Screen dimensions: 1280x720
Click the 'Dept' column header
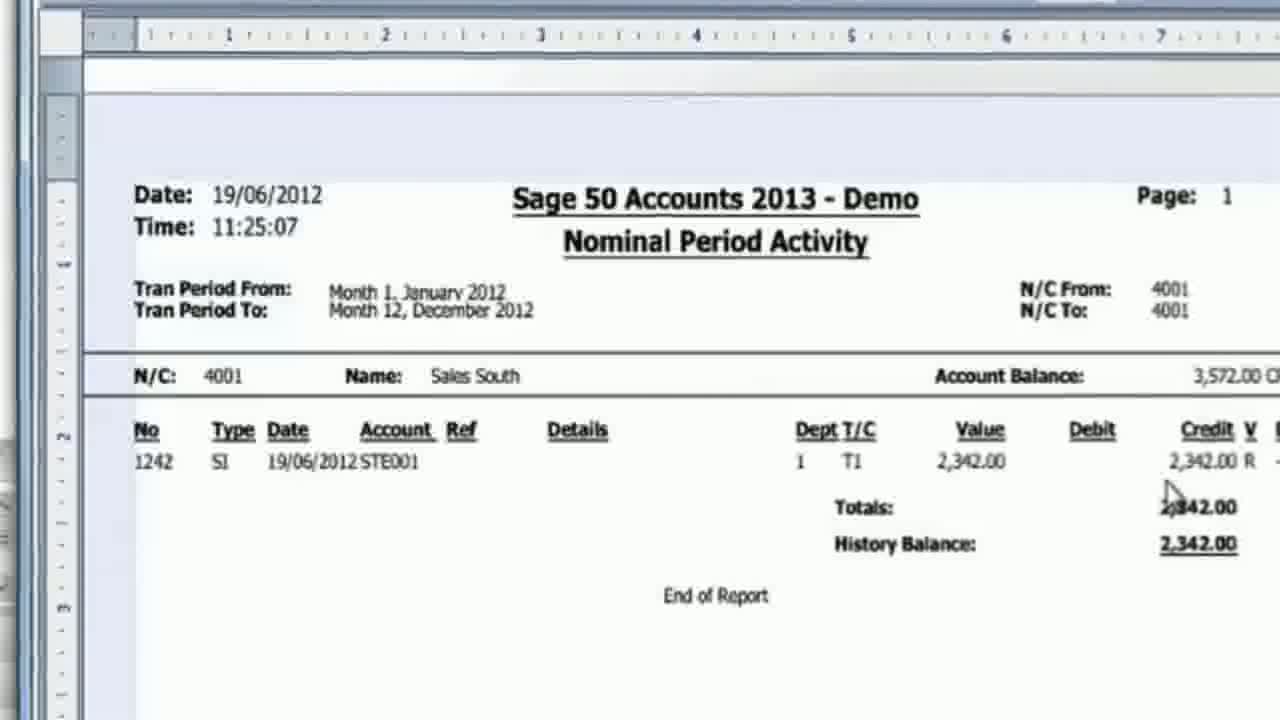(x=816, y=431)
